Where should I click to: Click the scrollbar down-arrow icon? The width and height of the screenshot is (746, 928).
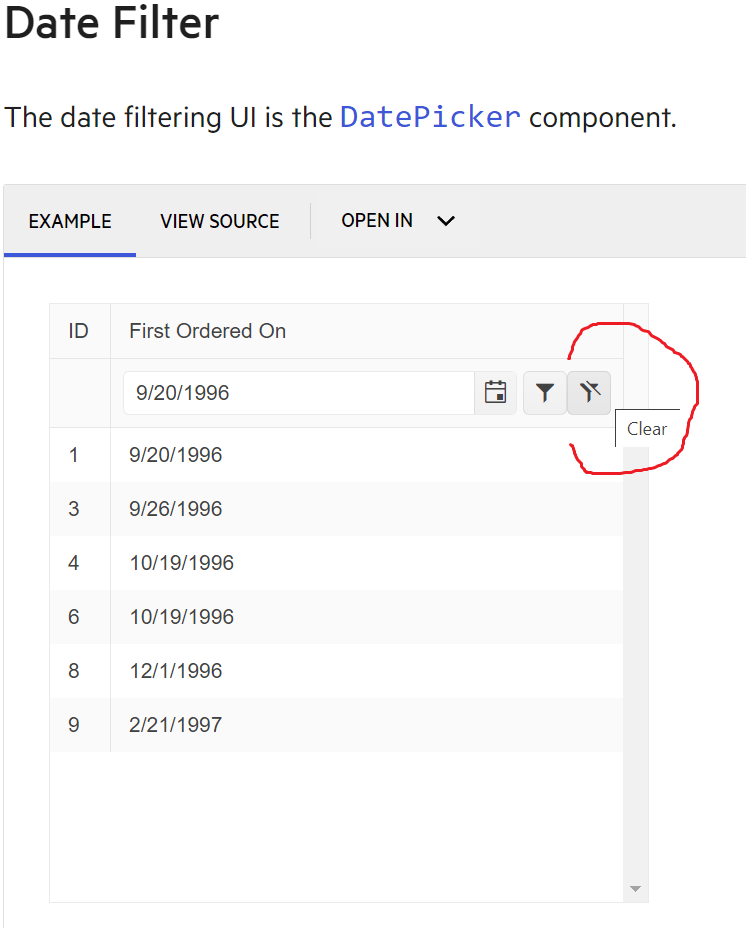point(634,886)
